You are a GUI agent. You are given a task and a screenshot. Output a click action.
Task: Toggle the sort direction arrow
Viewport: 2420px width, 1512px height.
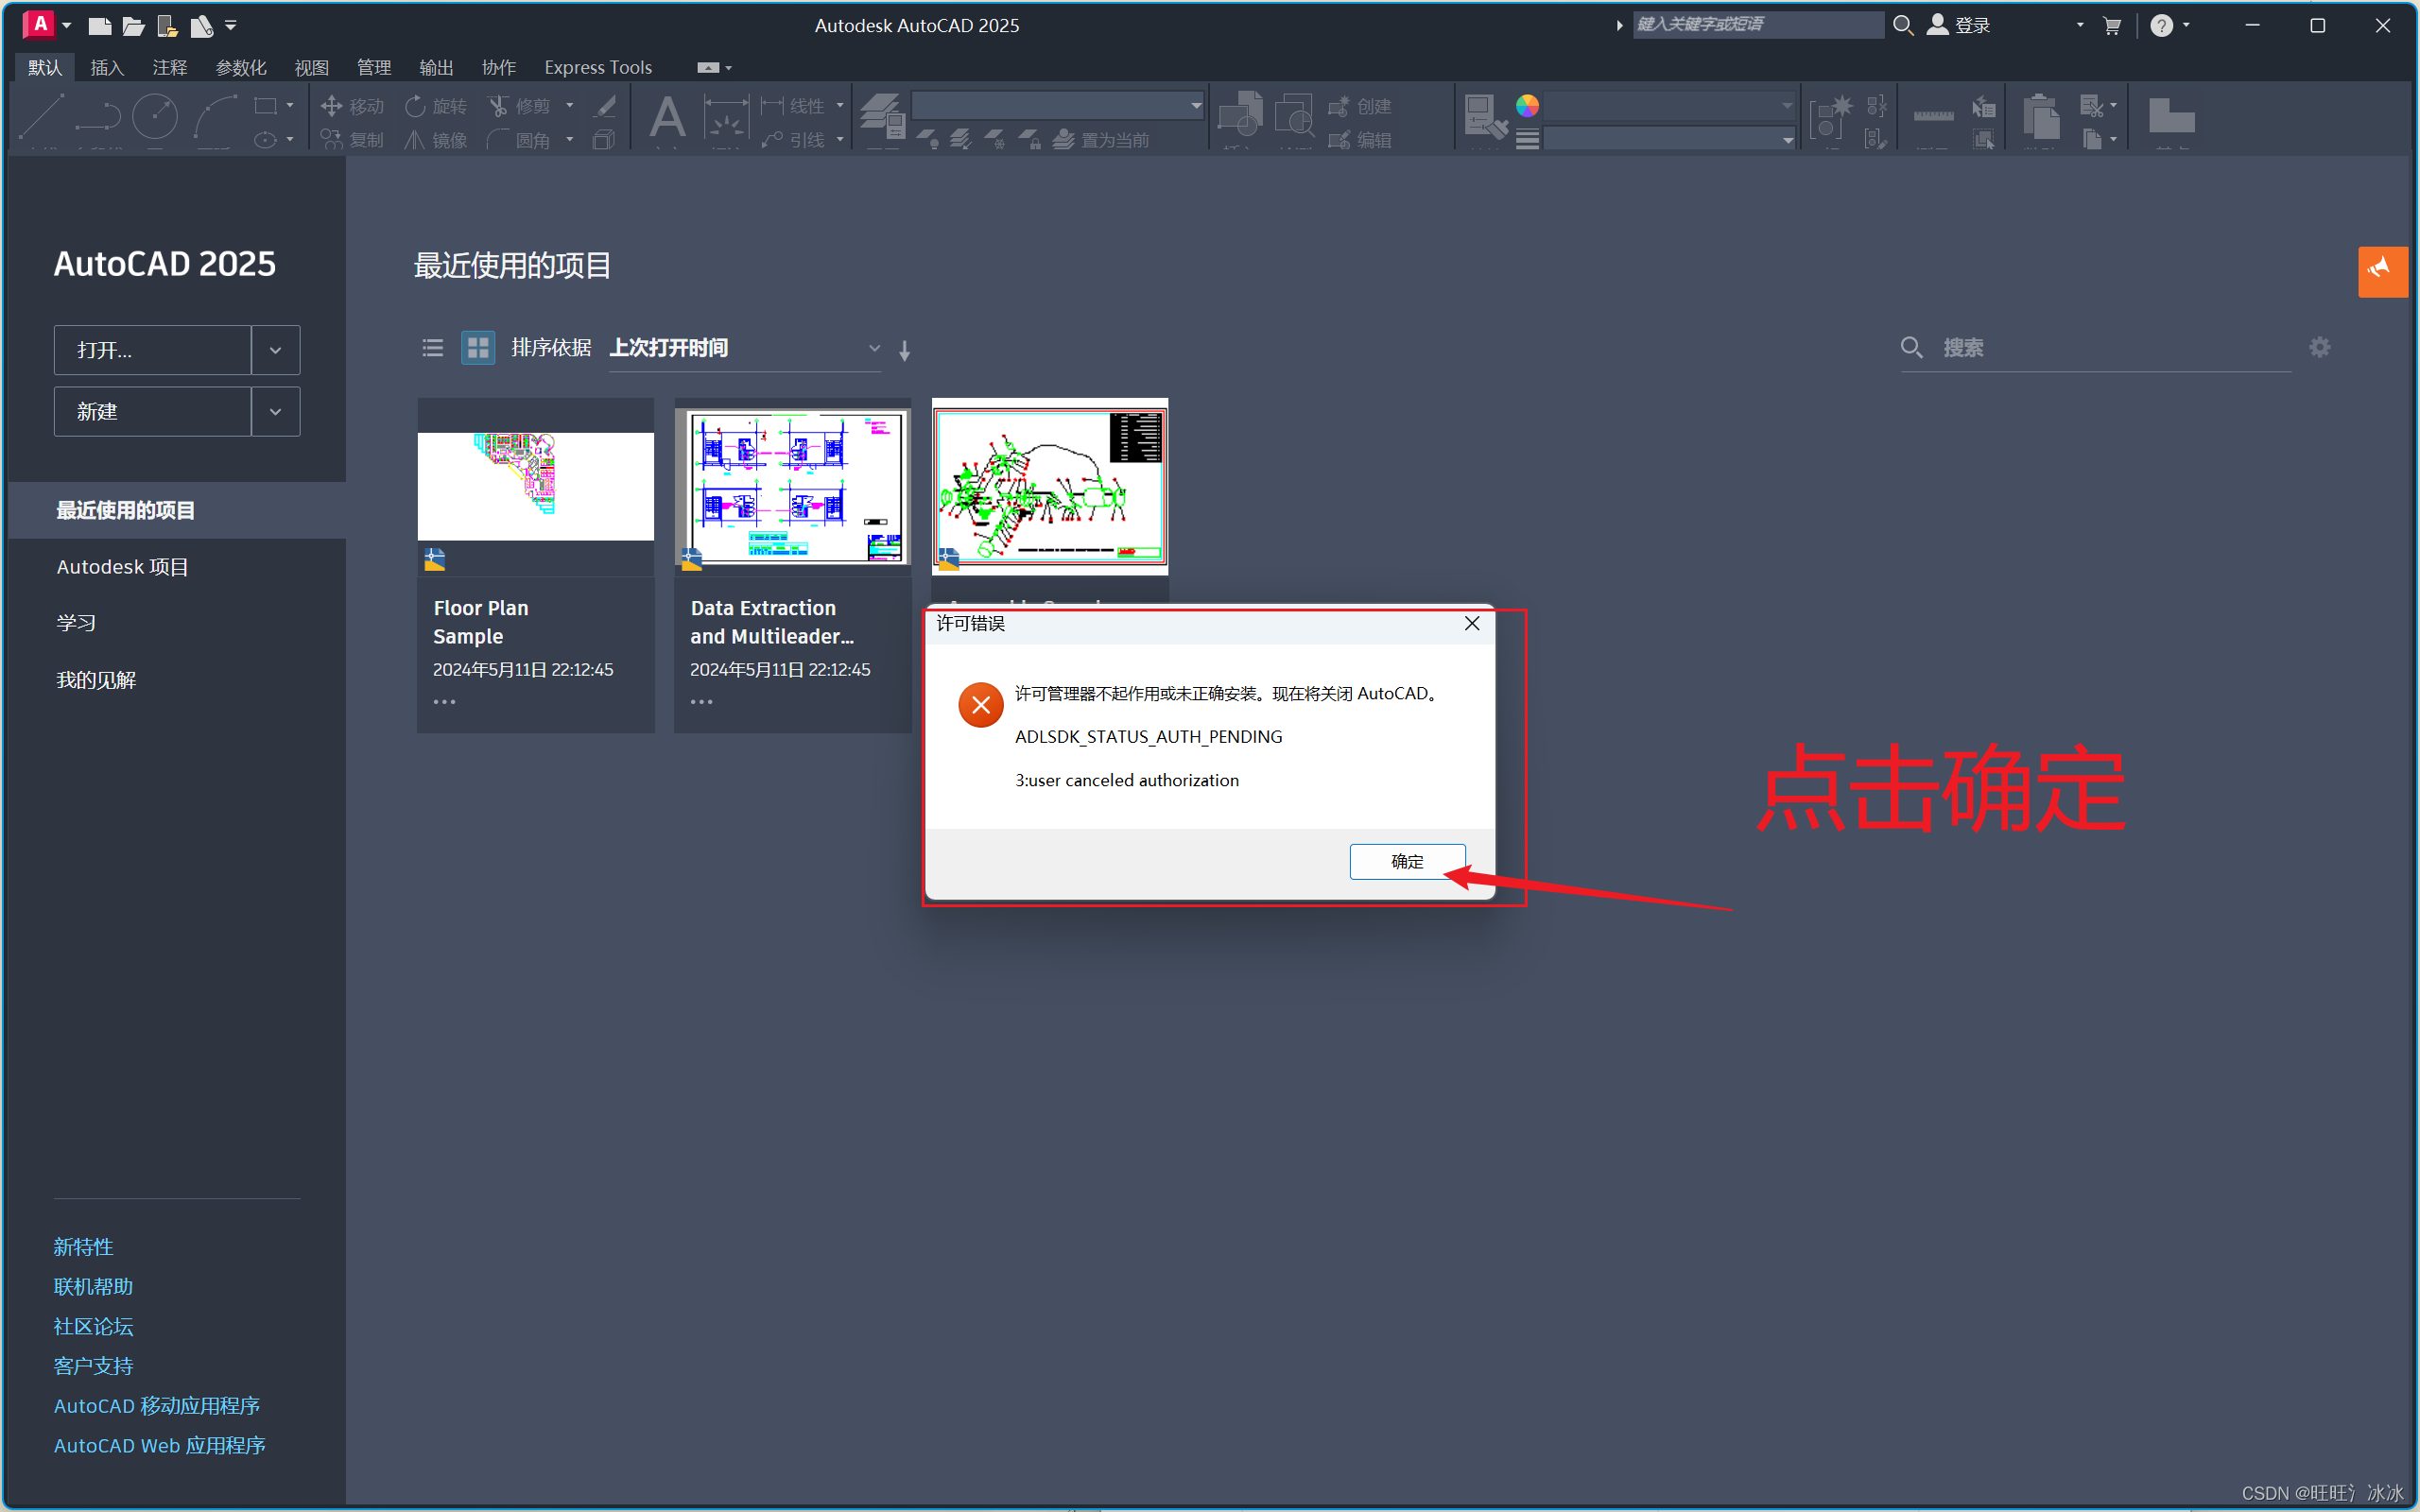click(x=904, y=350)
